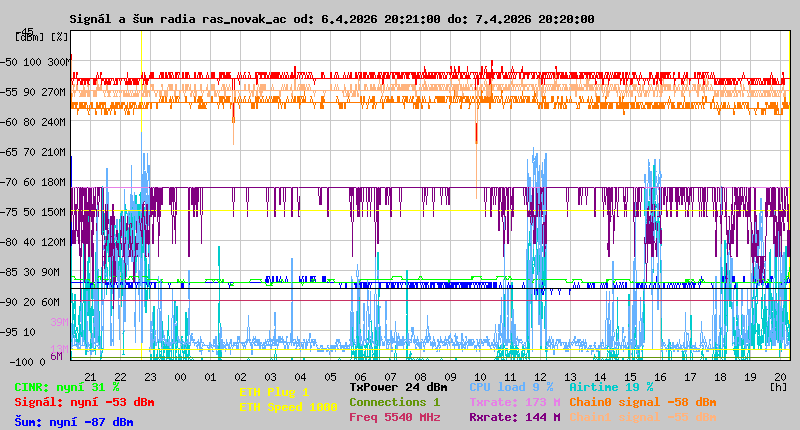Image resolution: width=800 pixels, height=430 pixels.
Task: Click the [dBm] [%] axis unit label
Action: 42,37
